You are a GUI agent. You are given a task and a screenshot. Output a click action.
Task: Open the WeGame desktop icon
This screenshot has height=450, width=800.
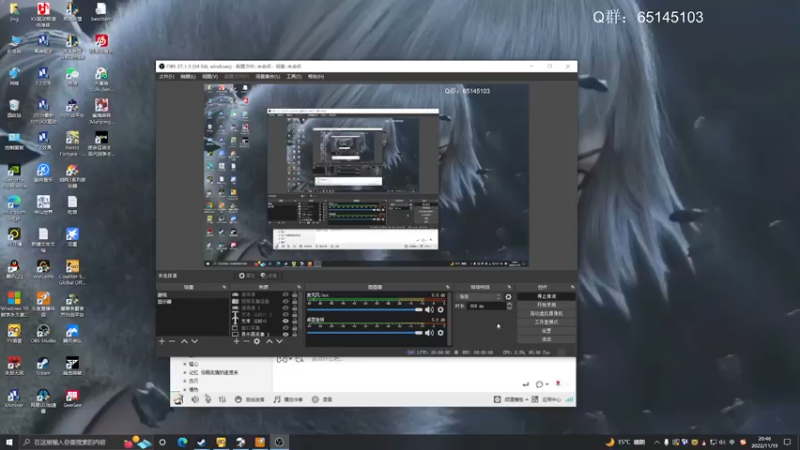pyautogui.click(x=43, y=269)
